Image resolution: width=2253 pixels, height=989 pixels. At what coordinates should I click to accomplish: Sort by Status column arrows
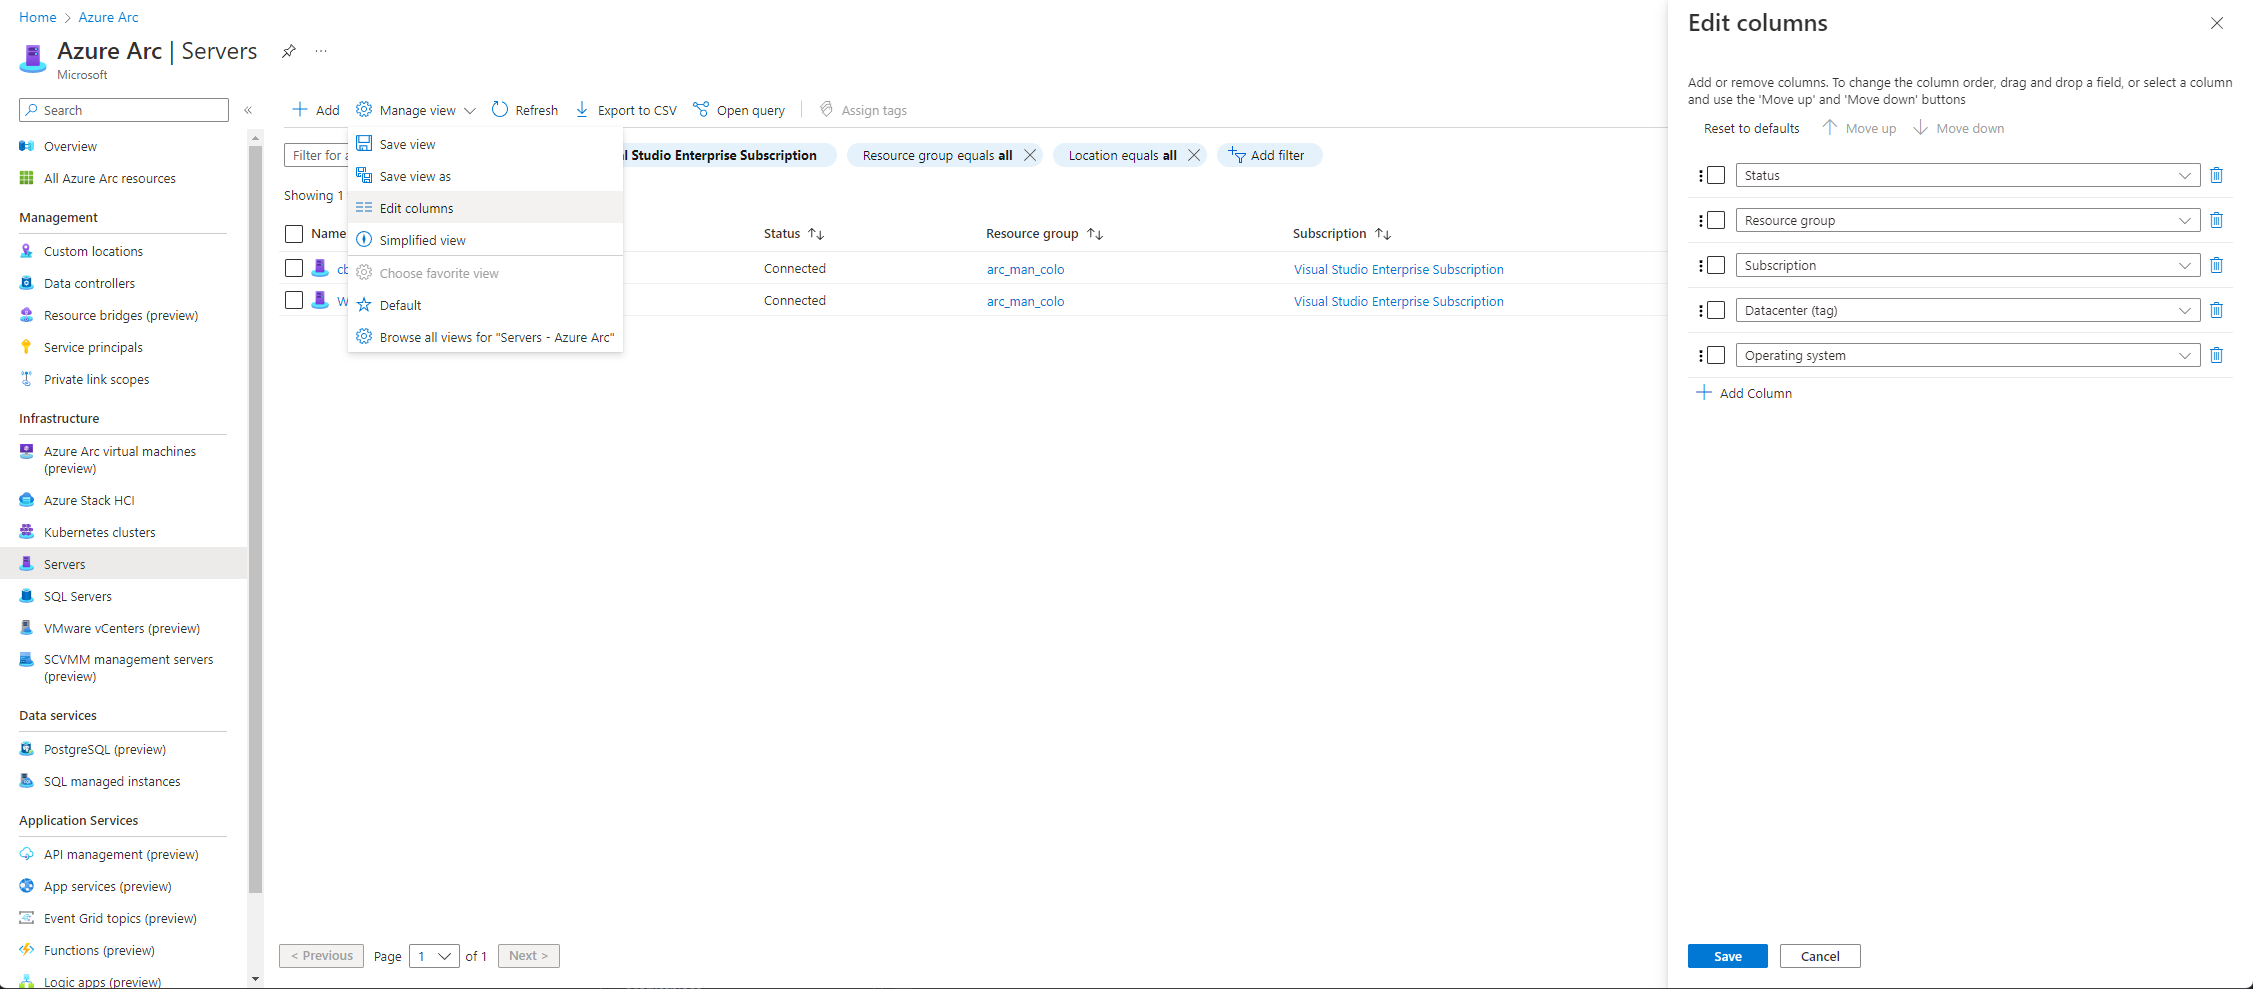coord(816,234)
